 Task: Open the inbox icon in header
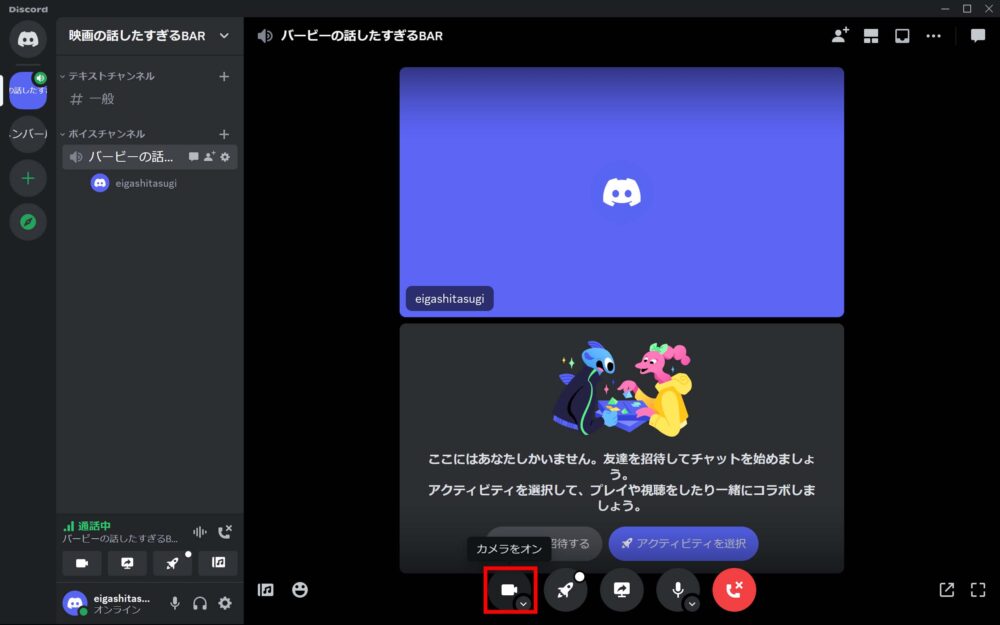[x=902, y=36]
